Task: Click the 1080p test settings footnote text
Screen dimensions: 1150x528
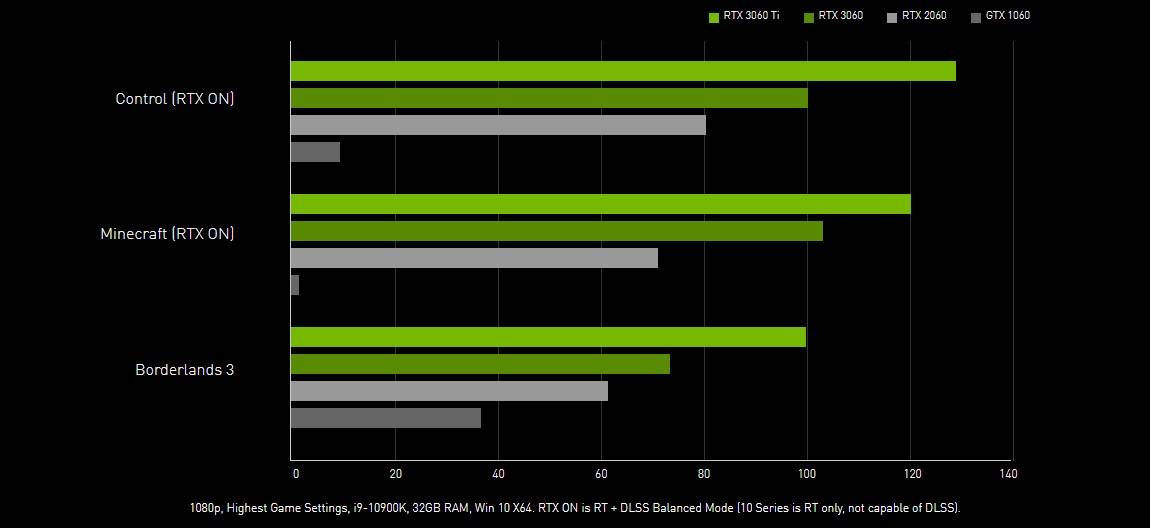Action: click(x=574, y=508)
